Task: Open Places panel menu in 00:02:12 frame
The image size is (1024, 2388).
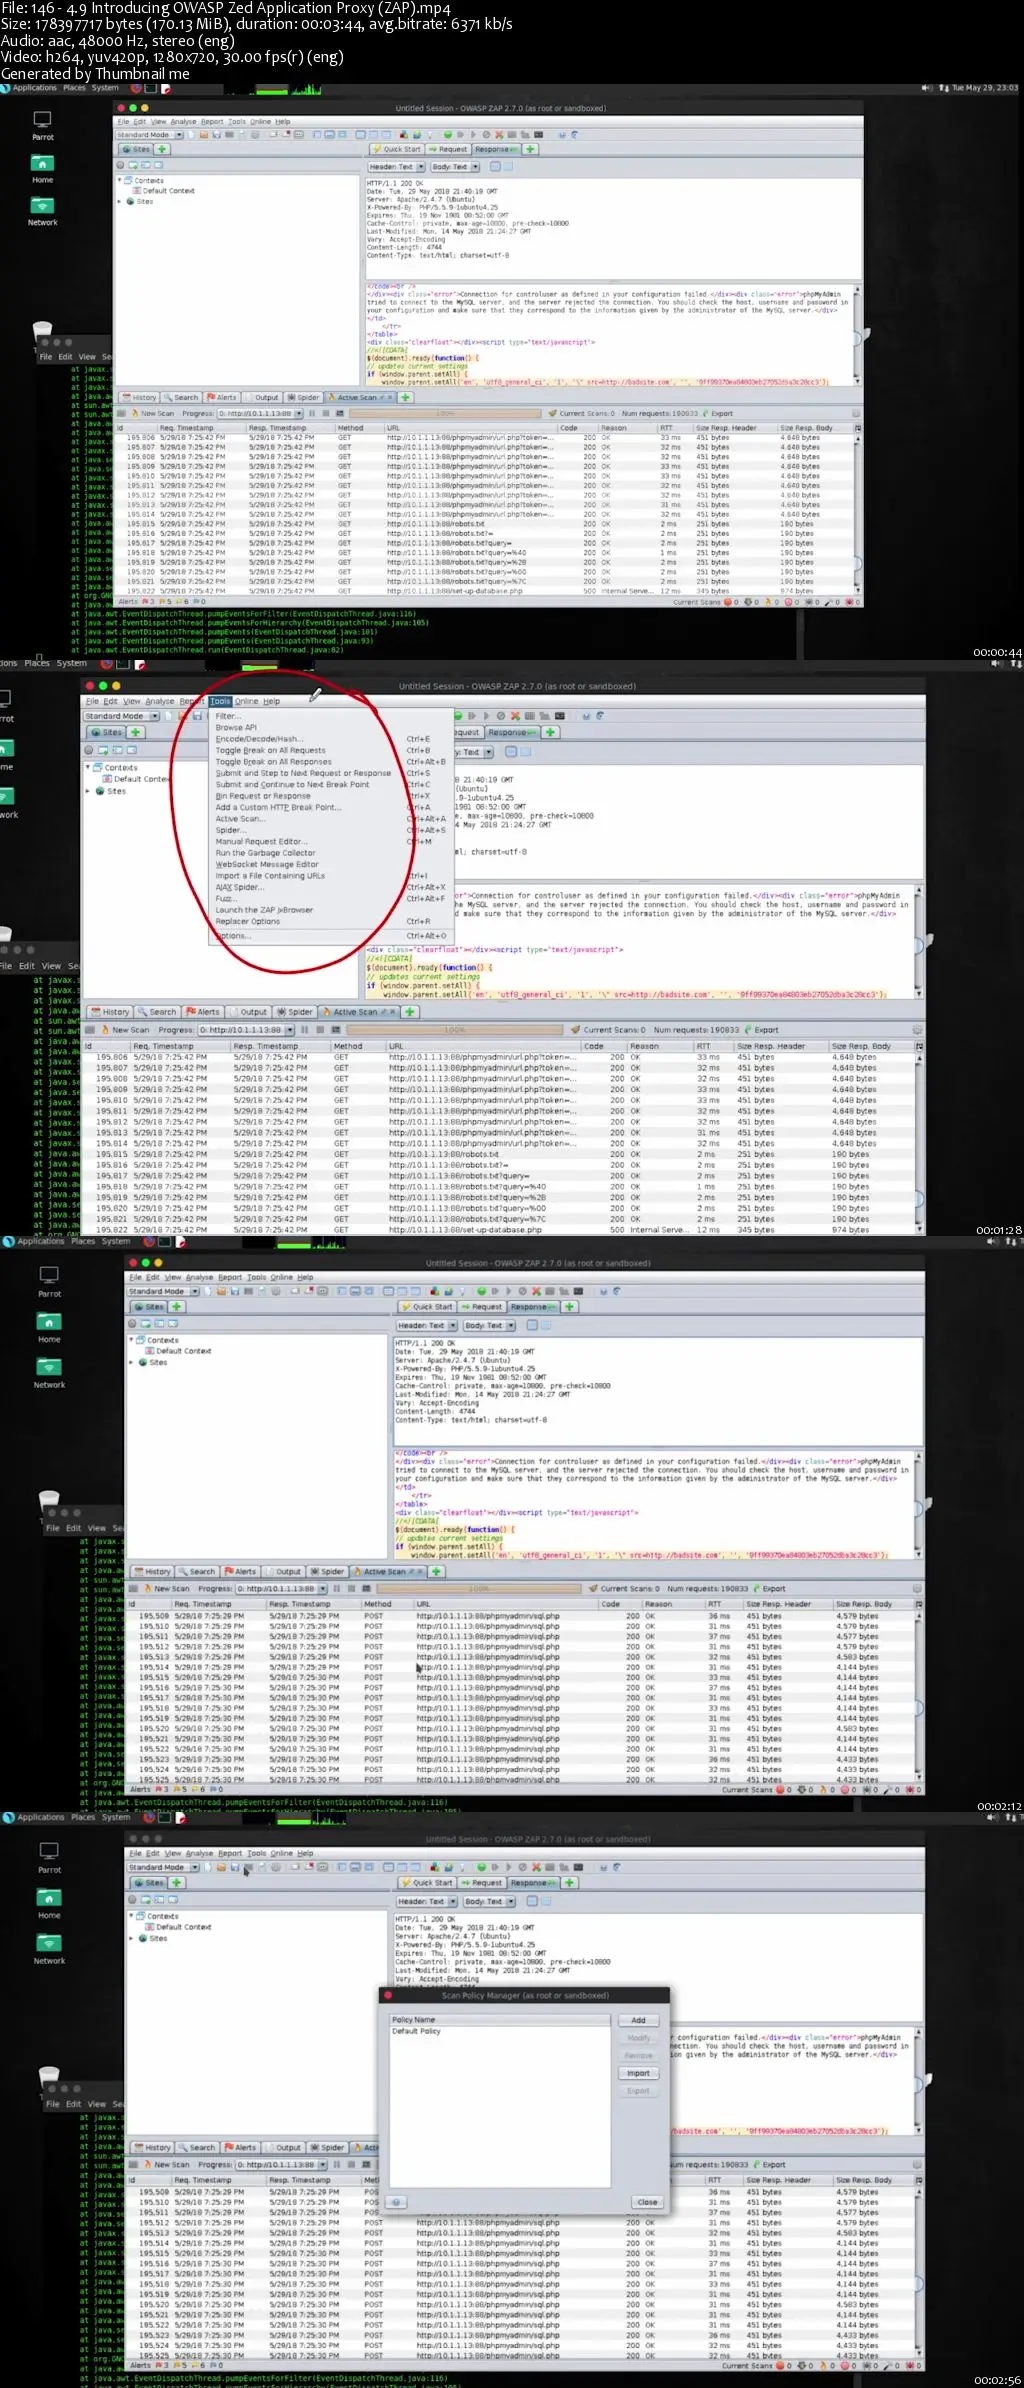Action: (83, 1241)
